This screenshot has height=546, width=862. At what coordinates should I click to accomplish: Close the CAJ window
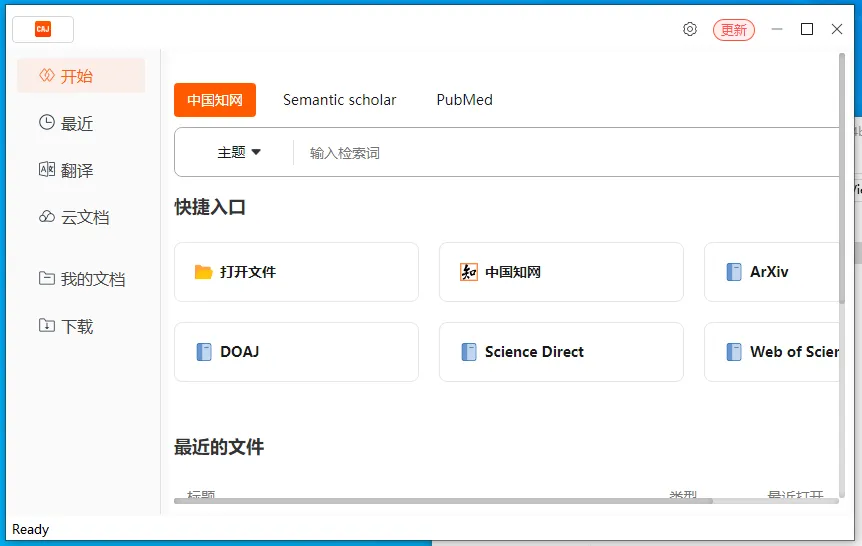tap(837, 29)
